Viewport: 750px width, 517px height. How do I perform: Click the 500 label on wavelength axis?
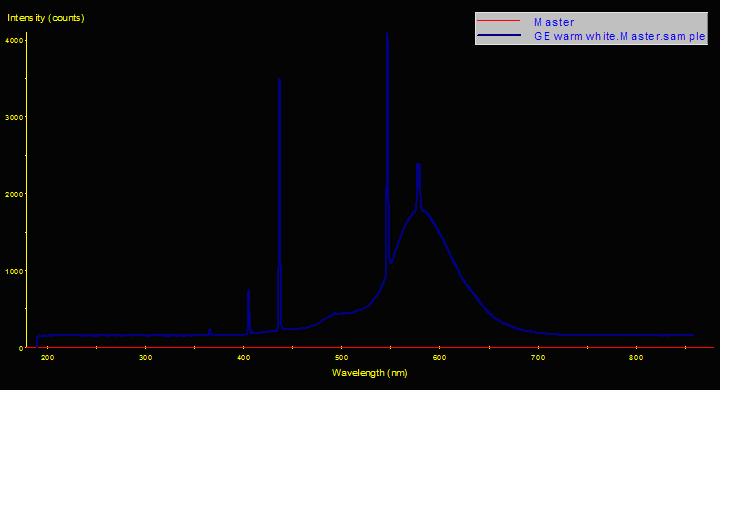click(341, 357)
